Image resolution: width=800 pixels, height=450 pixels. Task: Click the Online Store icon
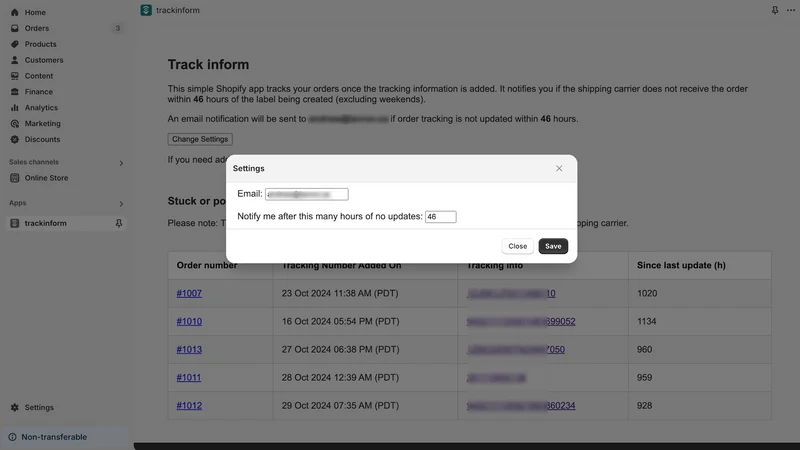pos(15,178)
